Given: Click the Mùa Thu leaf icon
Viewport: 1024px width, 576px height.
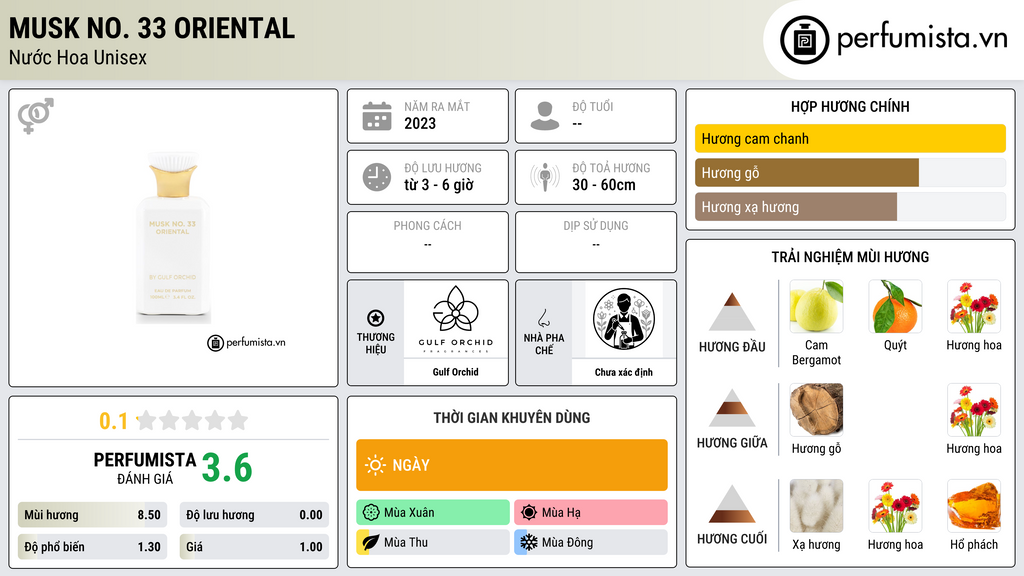Looking at the screenshot, I should pos(371,542).
